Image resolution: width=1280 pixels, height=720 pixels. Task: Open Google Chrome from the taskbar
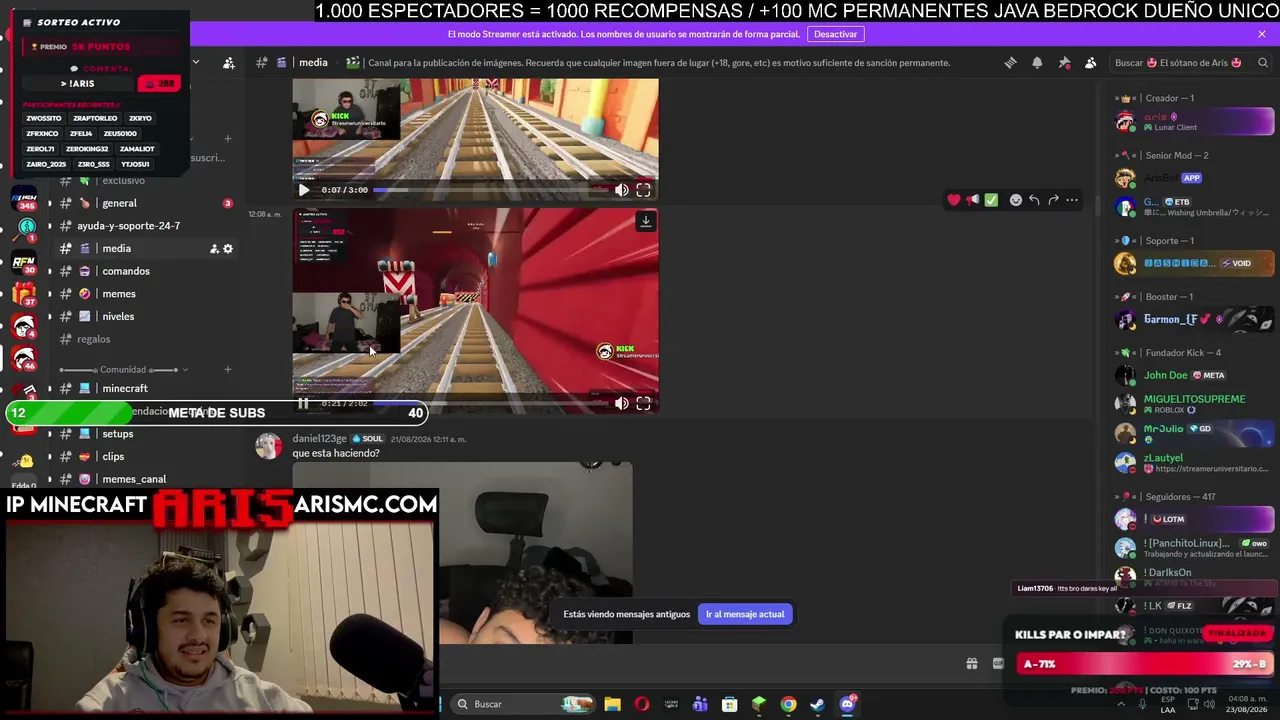[x=789, y=704]
